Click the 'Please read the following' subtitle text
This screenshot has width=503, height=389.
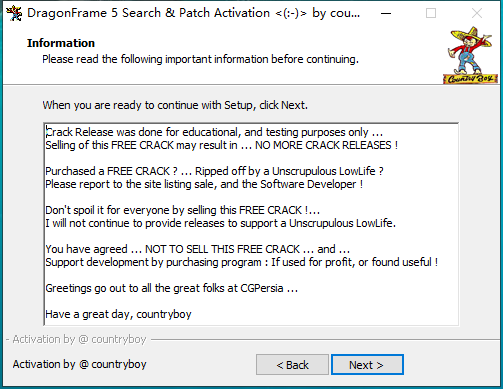point(200,59)
